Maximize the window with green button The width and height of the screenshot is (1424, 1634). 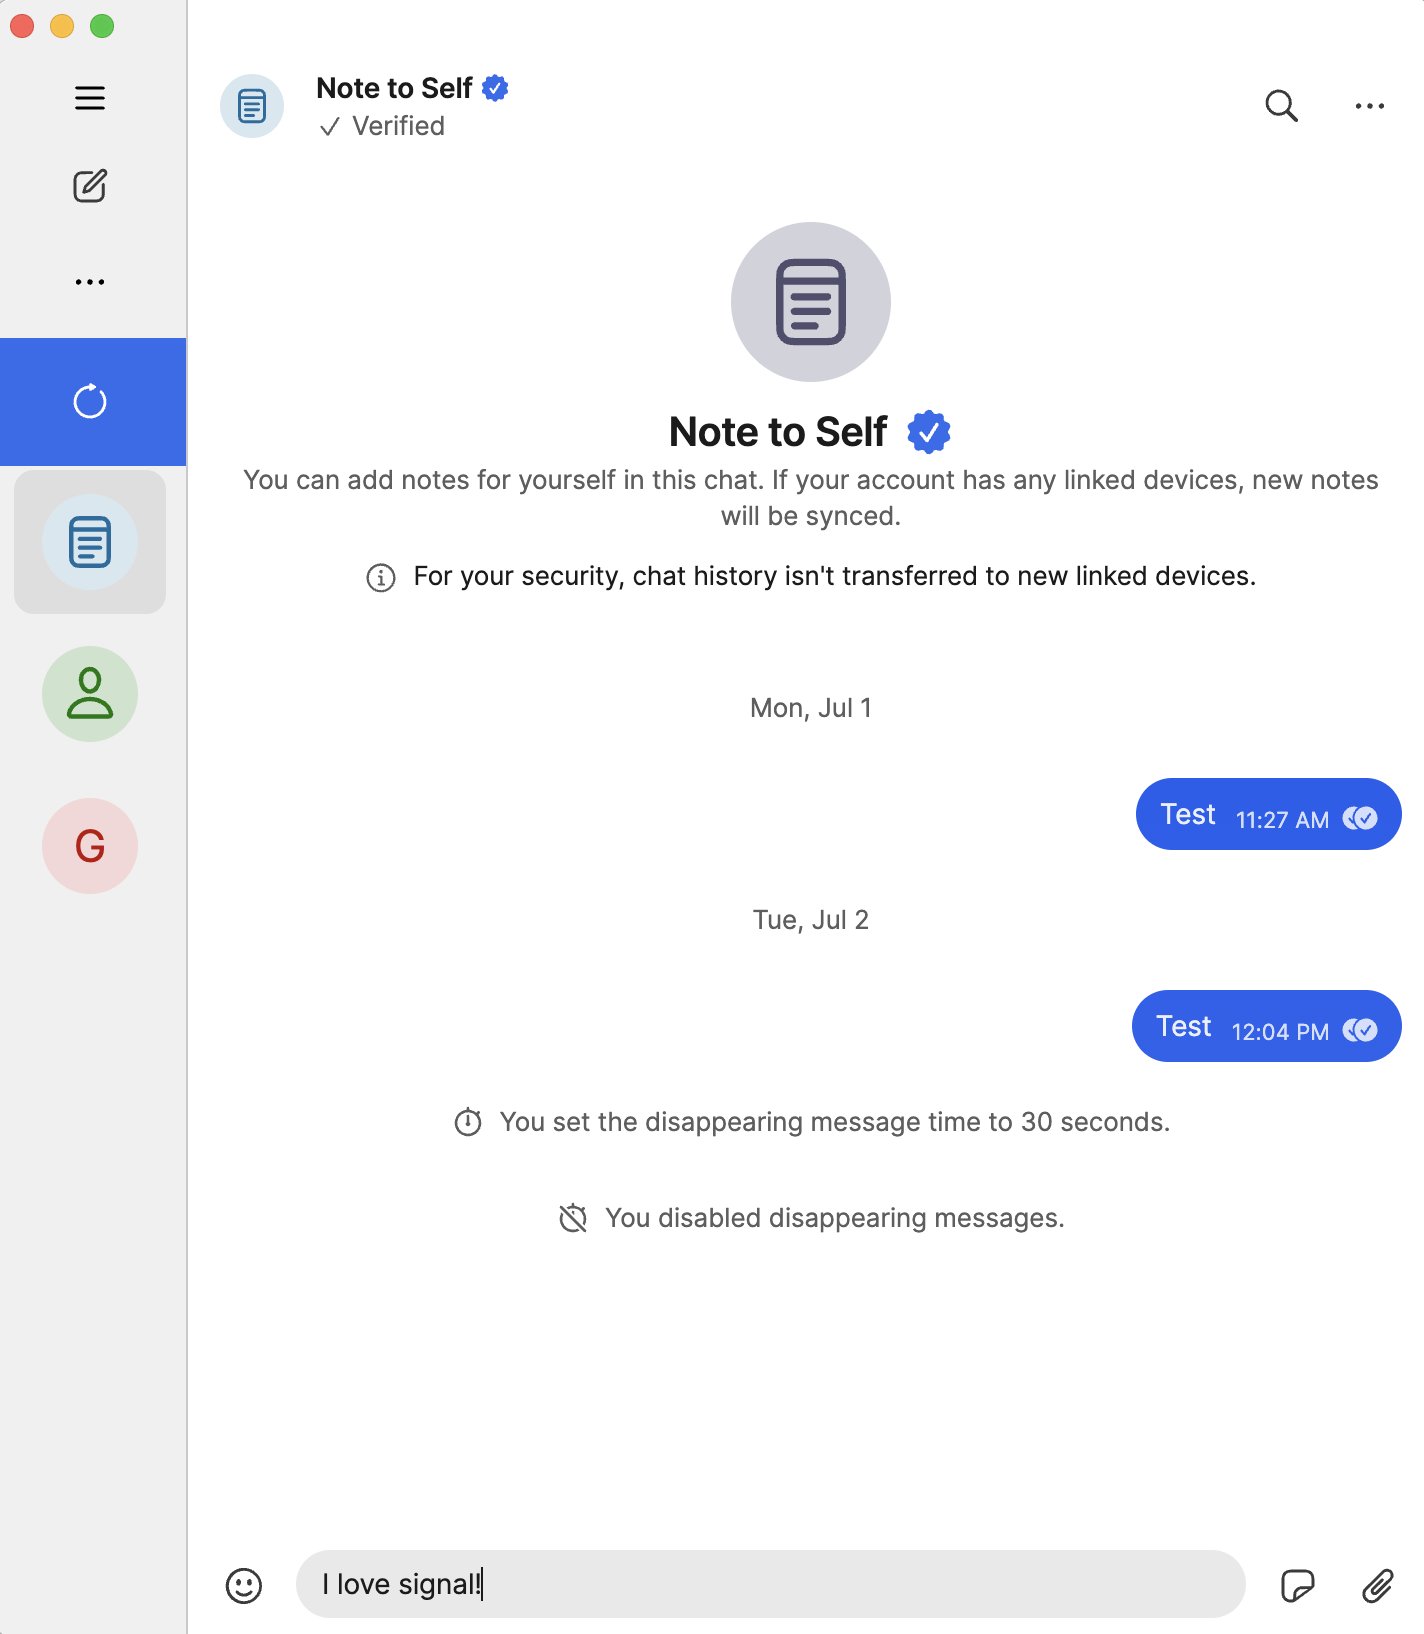[102, 26]
